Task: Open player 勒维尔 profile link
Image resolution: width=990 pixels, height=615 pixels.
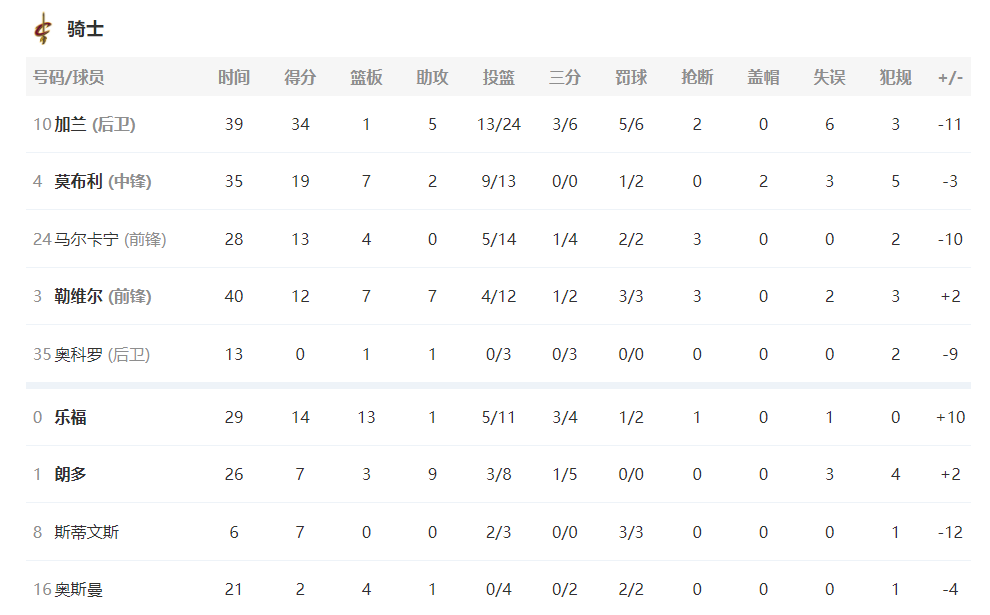Action: click(78, 296)
